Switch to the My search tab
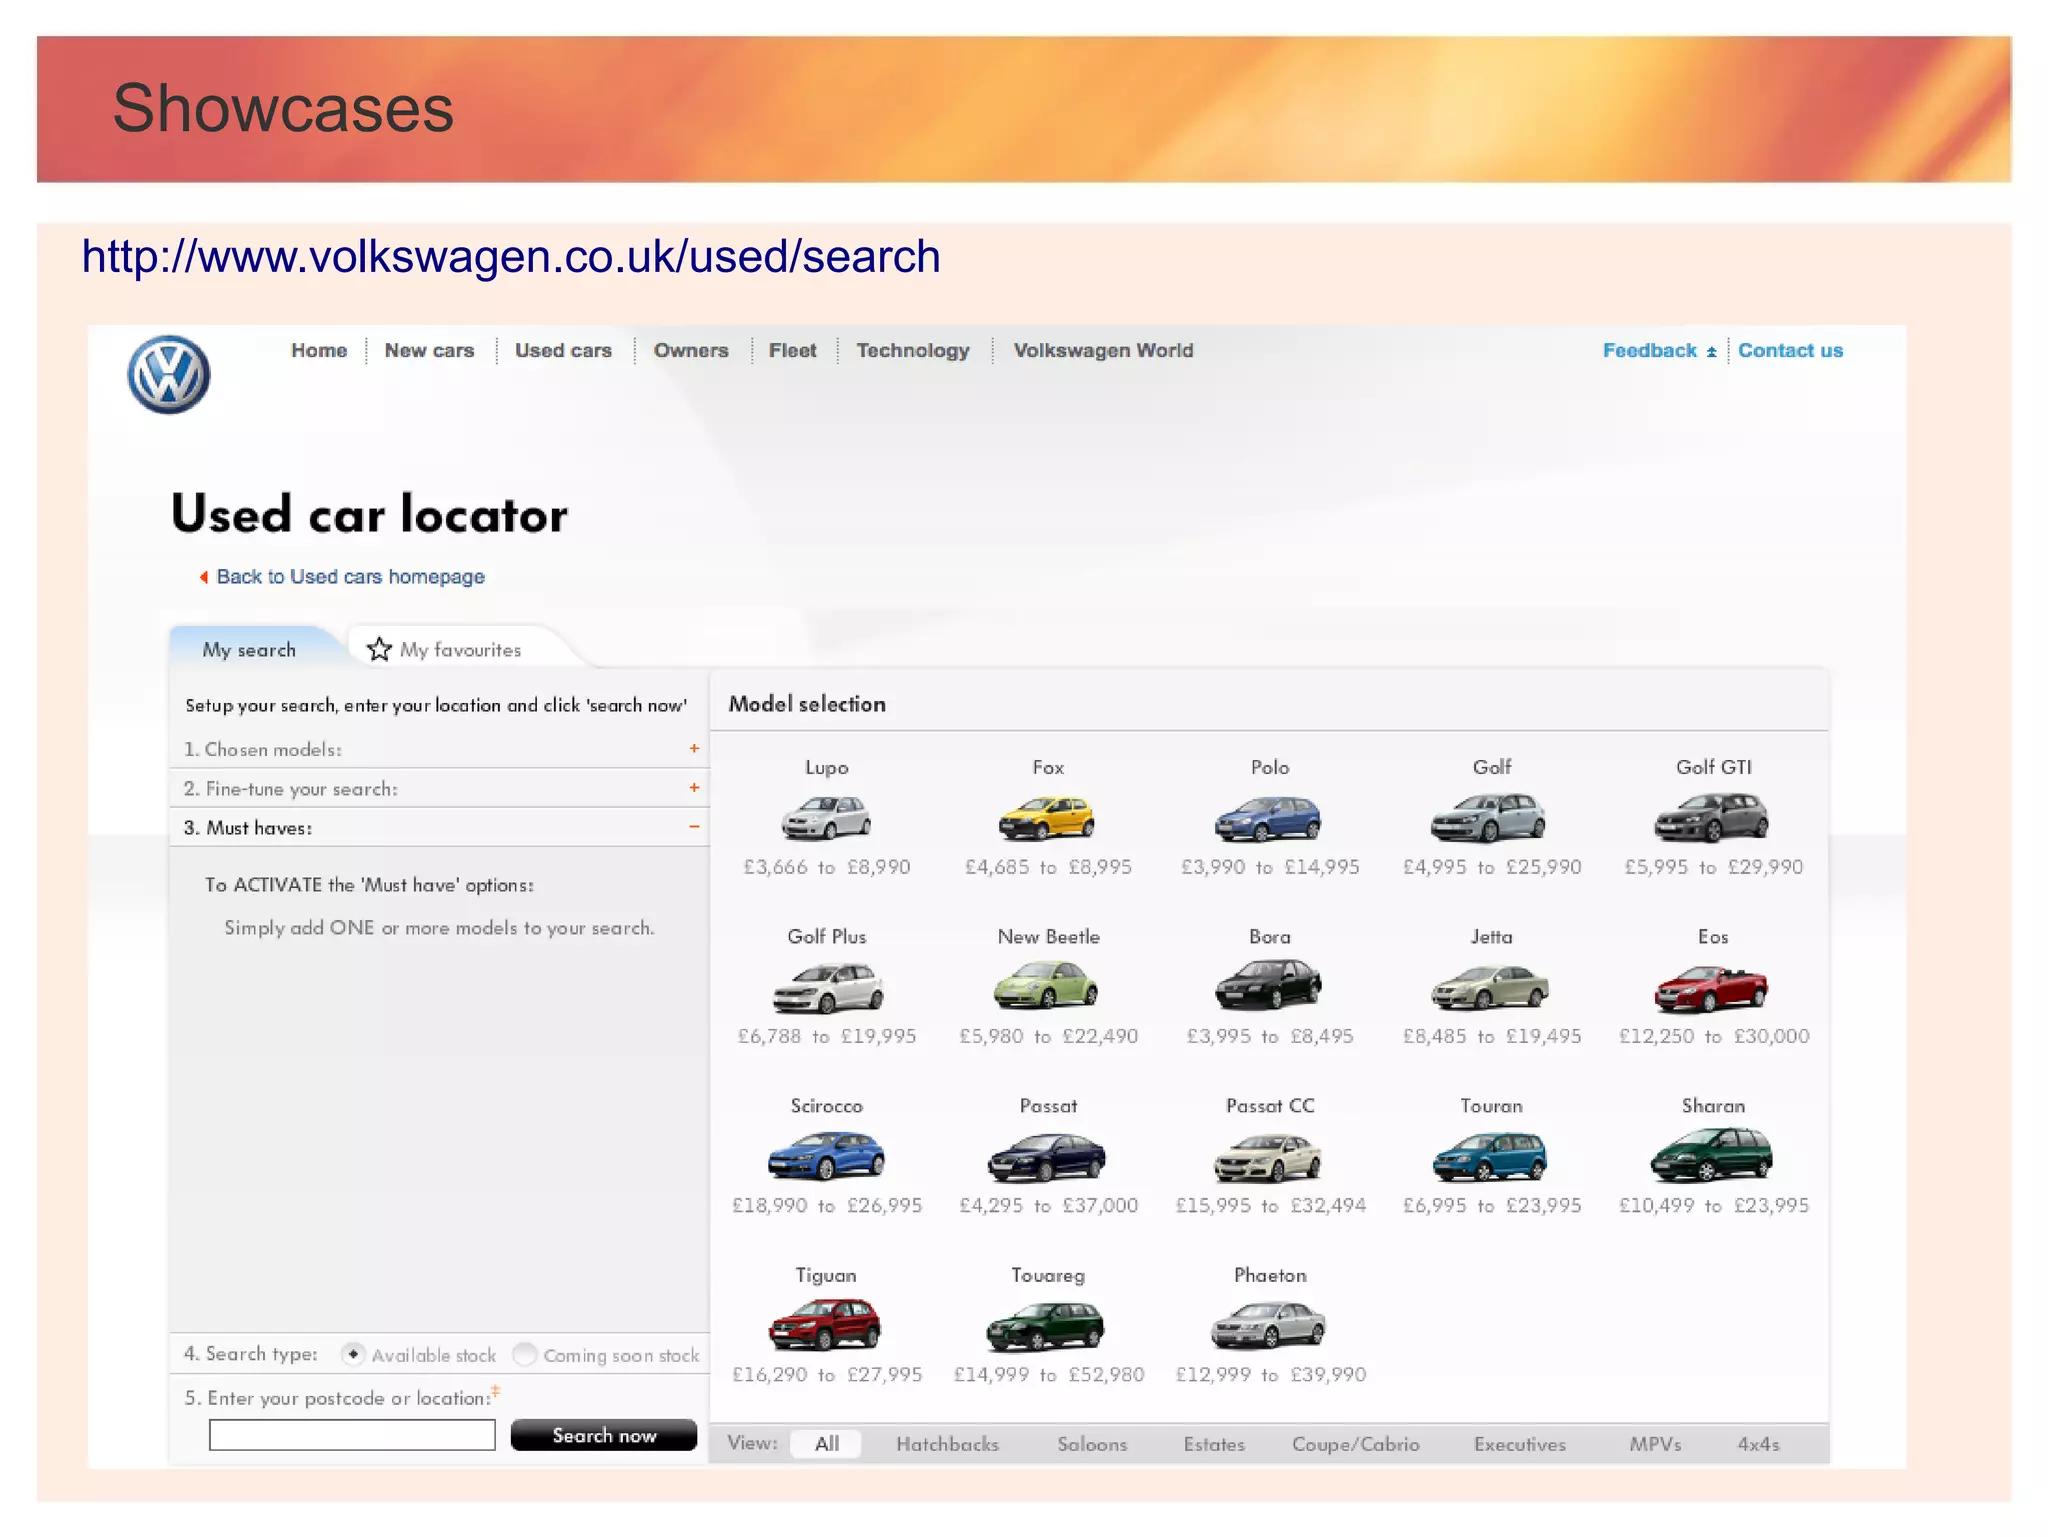The width and height of the screenshot is (2048, 1537). pyautogui.click(x=249, y=650)
